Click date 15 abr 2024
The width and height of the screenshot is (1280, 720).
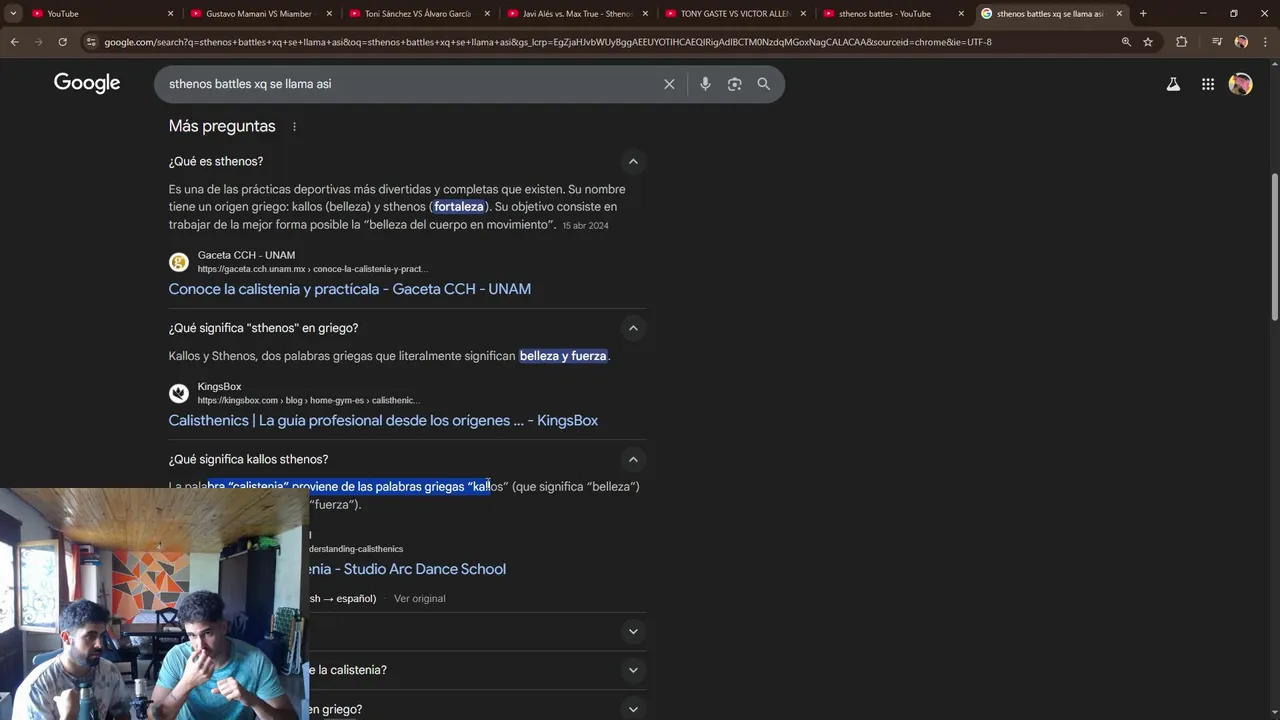click(x=585, y=226)
